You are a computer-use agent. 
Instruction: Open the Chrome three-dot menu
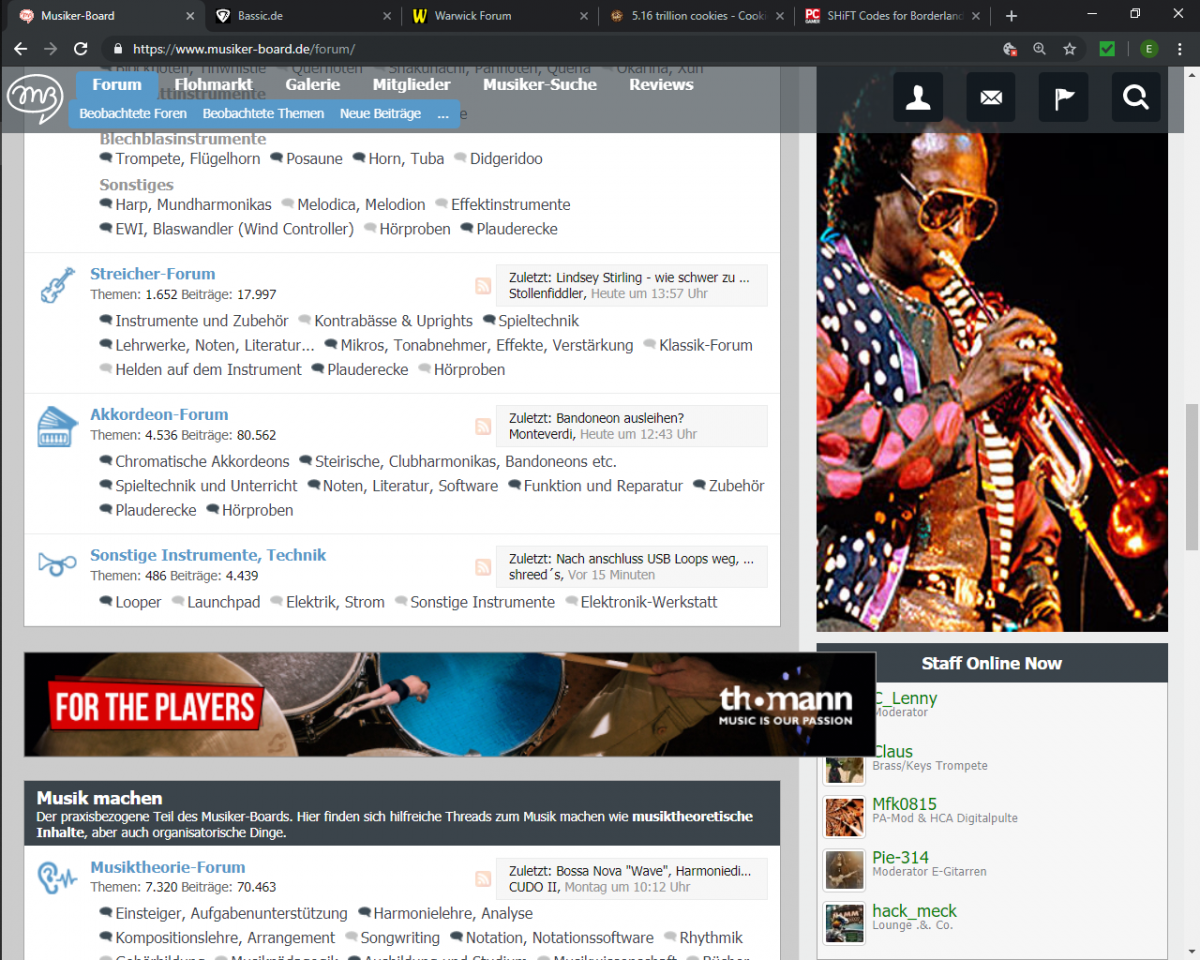point(1182,48)
